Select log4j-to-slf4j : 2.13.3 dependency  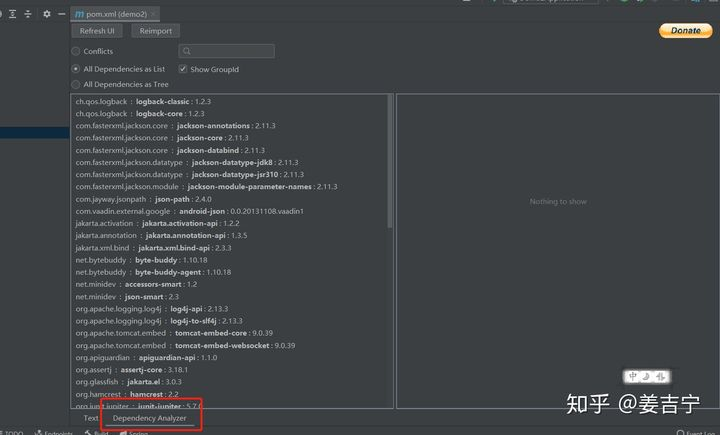point(159,321)
